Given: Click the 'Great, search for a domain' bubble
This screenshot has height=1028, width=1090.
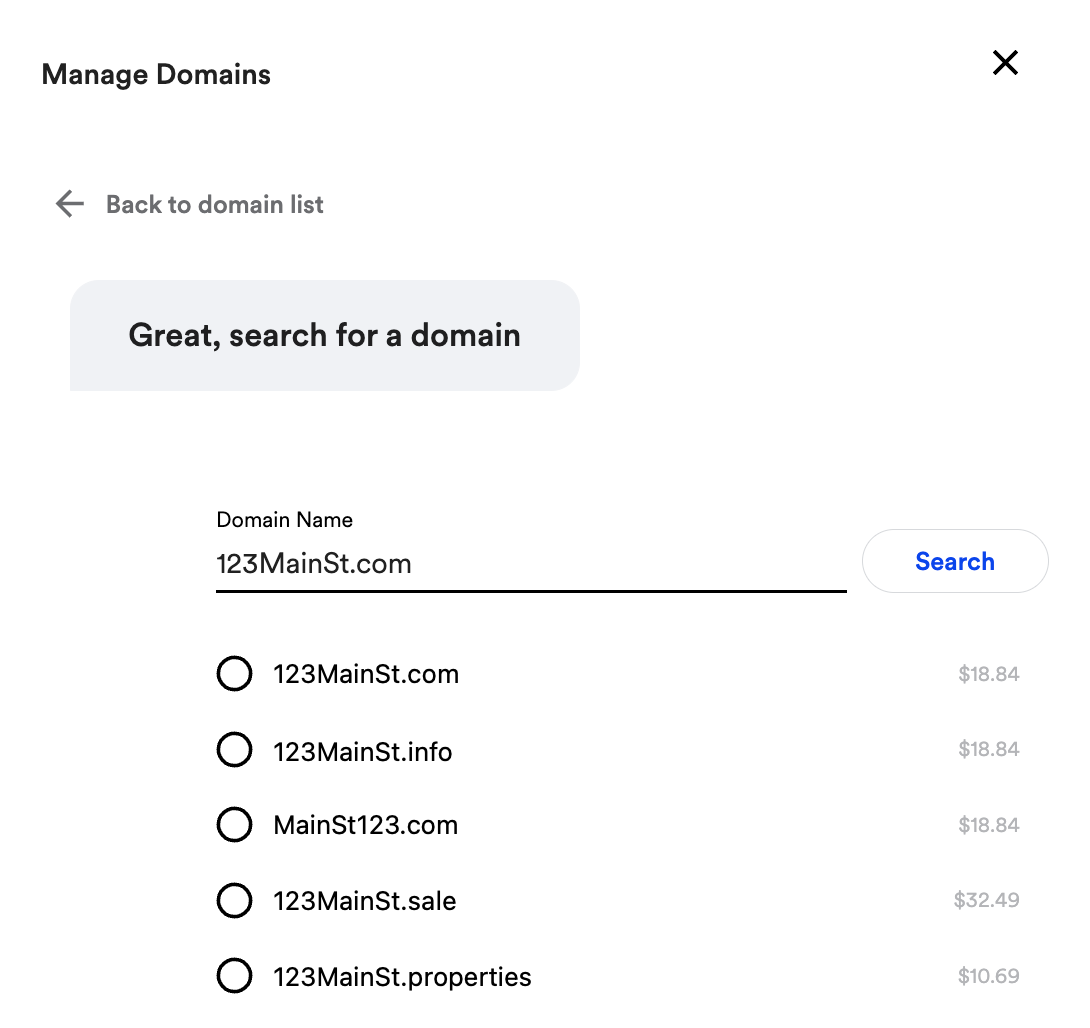Looking at the screenshot, I should (x=325, y=335).
